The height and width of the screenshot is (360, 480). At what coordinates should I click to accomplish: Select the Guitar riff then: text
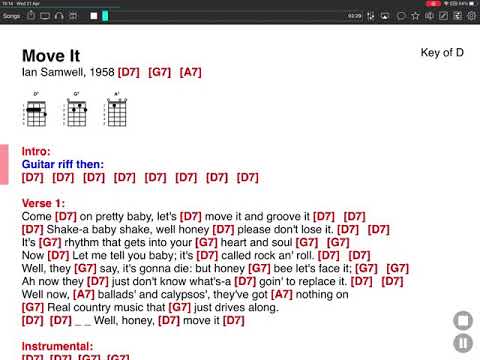63,164
